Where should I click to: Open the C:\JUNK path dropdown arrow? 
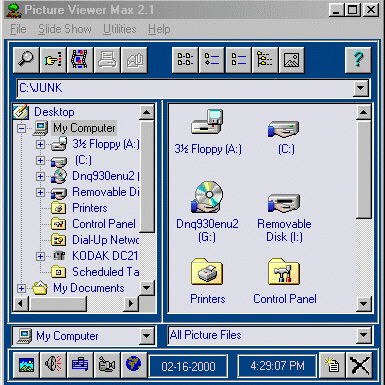(361, 88)
